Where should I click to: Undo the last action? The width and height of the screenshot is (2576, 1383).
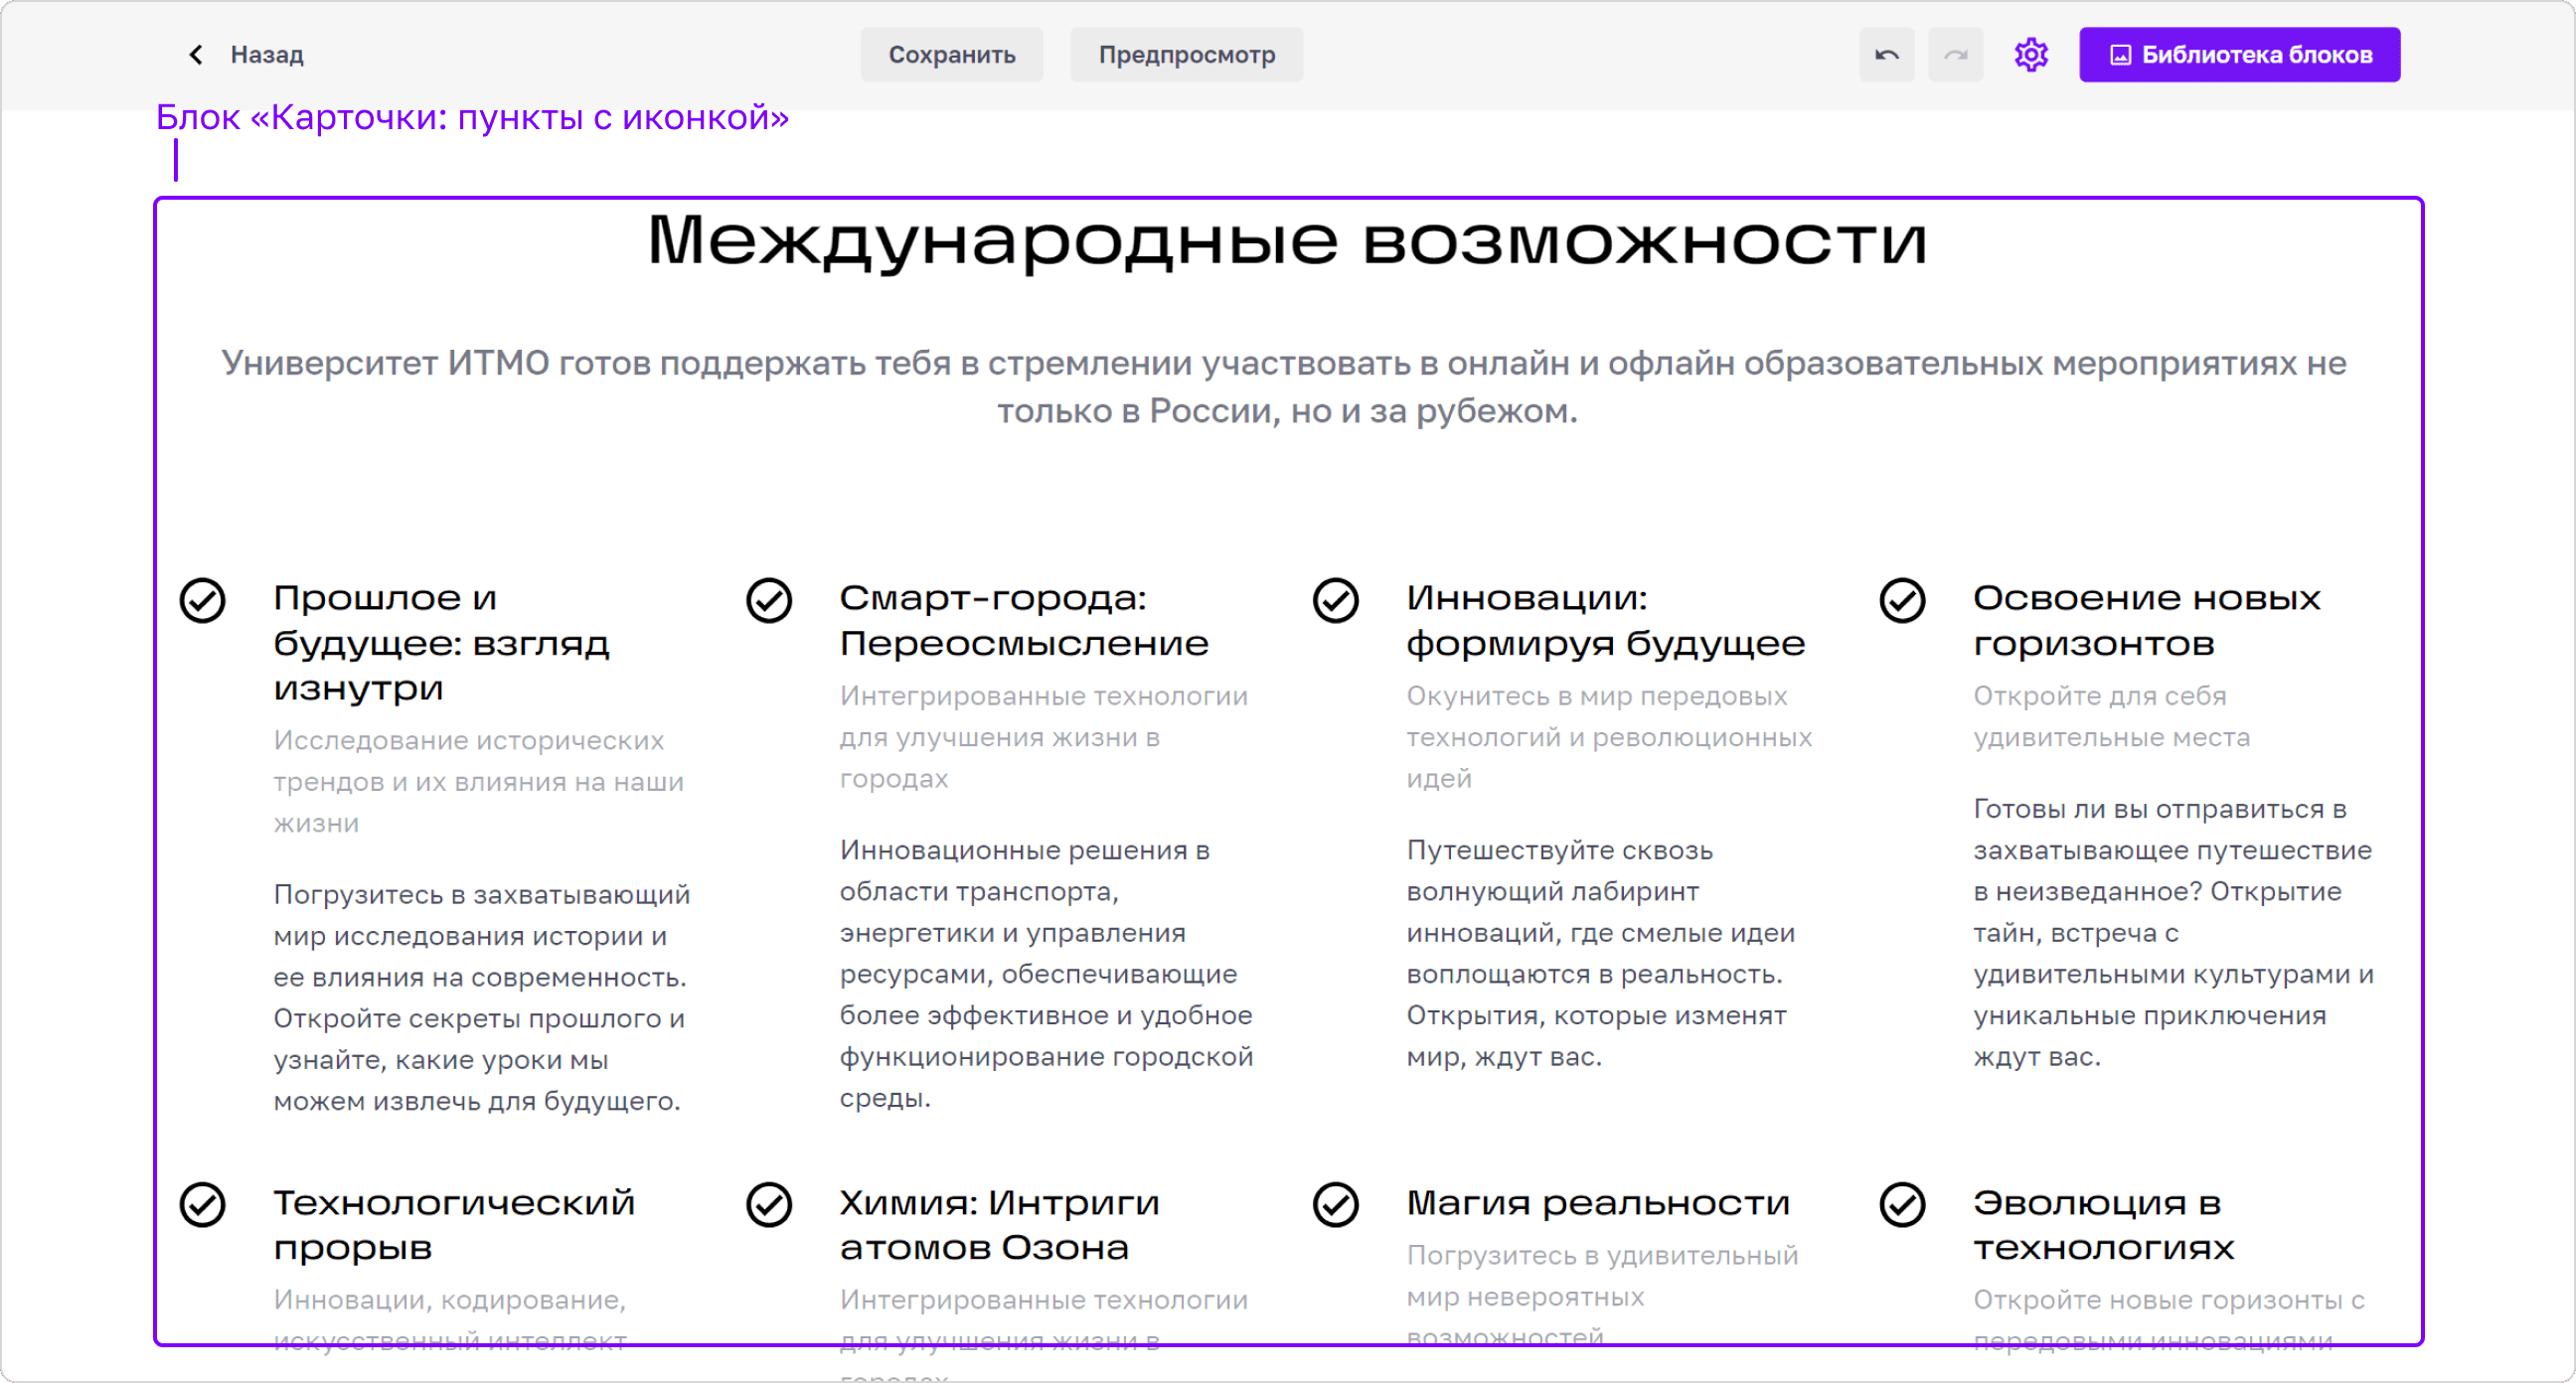tap(1886, 54)
